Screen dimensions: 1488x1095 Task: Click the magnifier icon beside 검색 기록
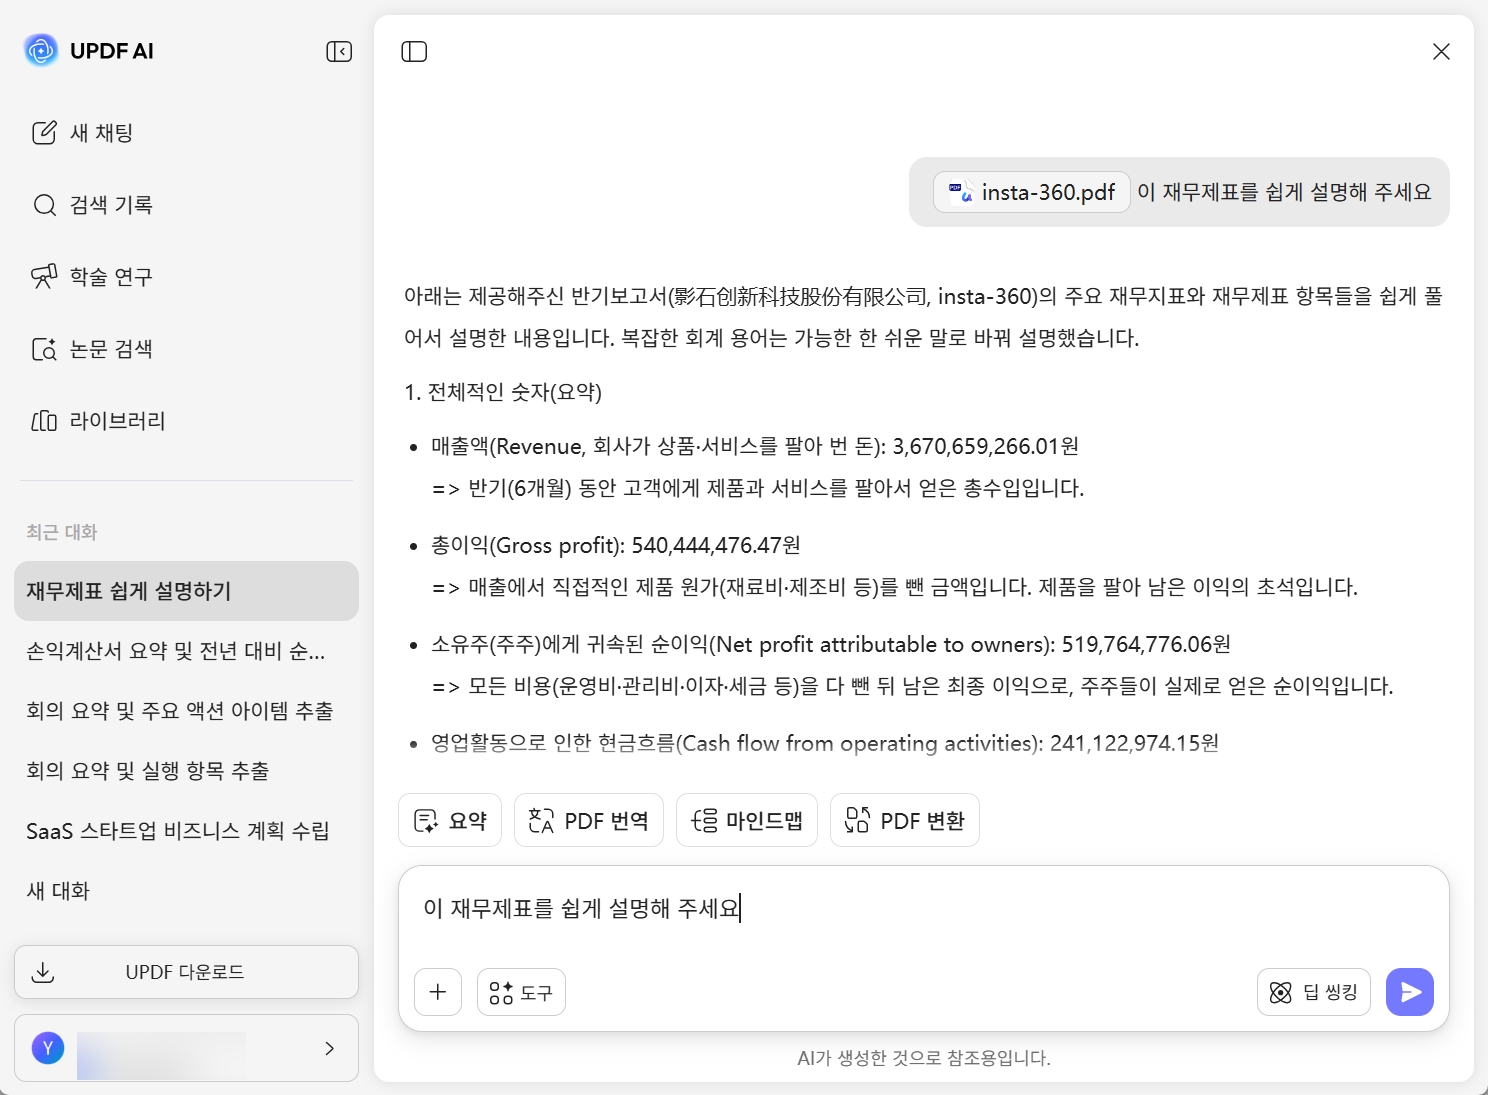(x=44, y=205)
